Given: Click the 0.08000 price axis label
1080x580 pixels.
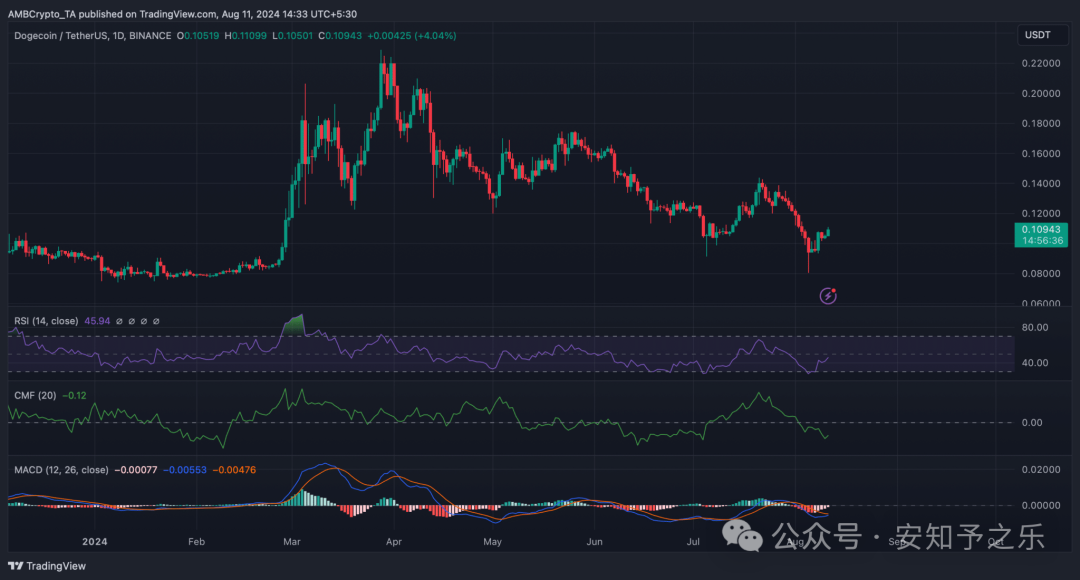Looking at the screenshot, I should click(1041, 273).
